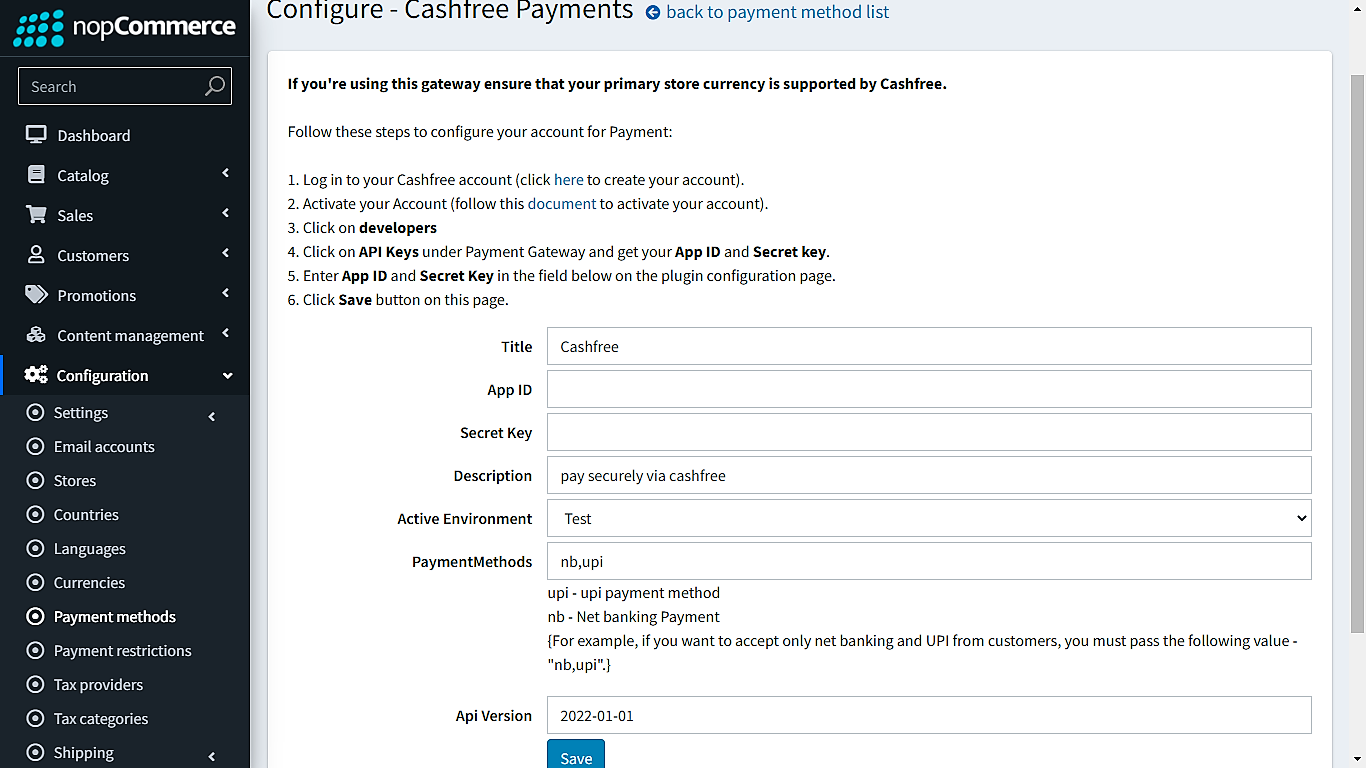Screen dimensions: 1366x768
Task: Click the circle icon beside Payment restrictions
Action: [x=36, y=651]
